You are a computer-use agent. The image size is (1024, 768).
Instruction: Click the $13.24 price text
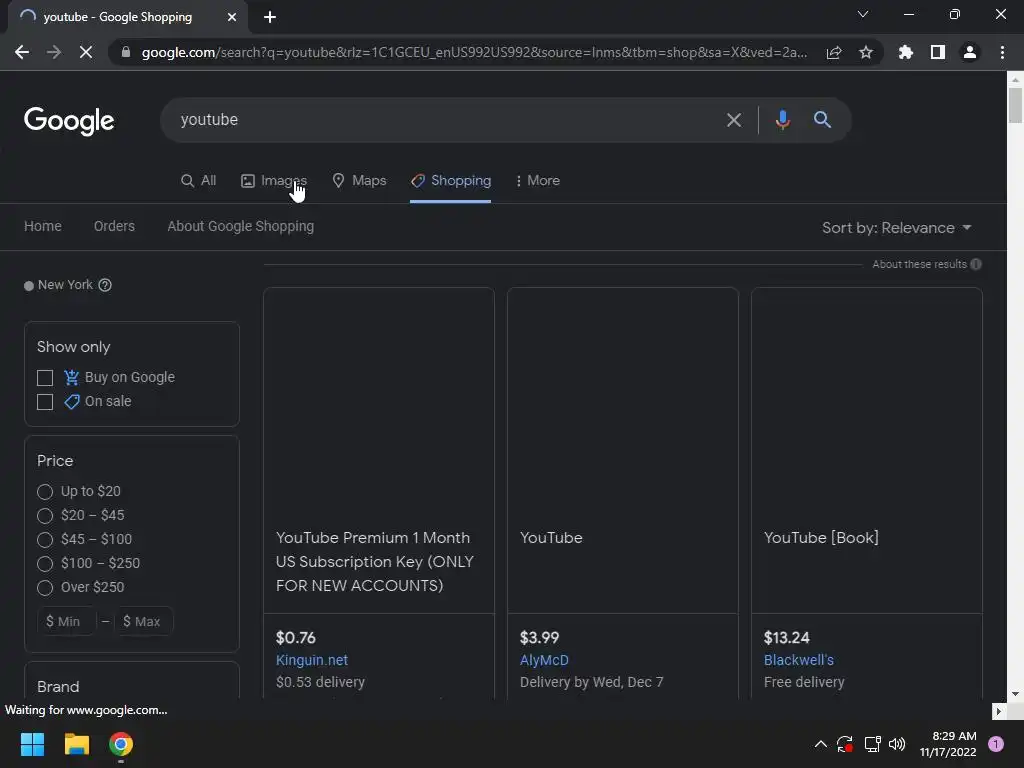click(x=786, y=637)
